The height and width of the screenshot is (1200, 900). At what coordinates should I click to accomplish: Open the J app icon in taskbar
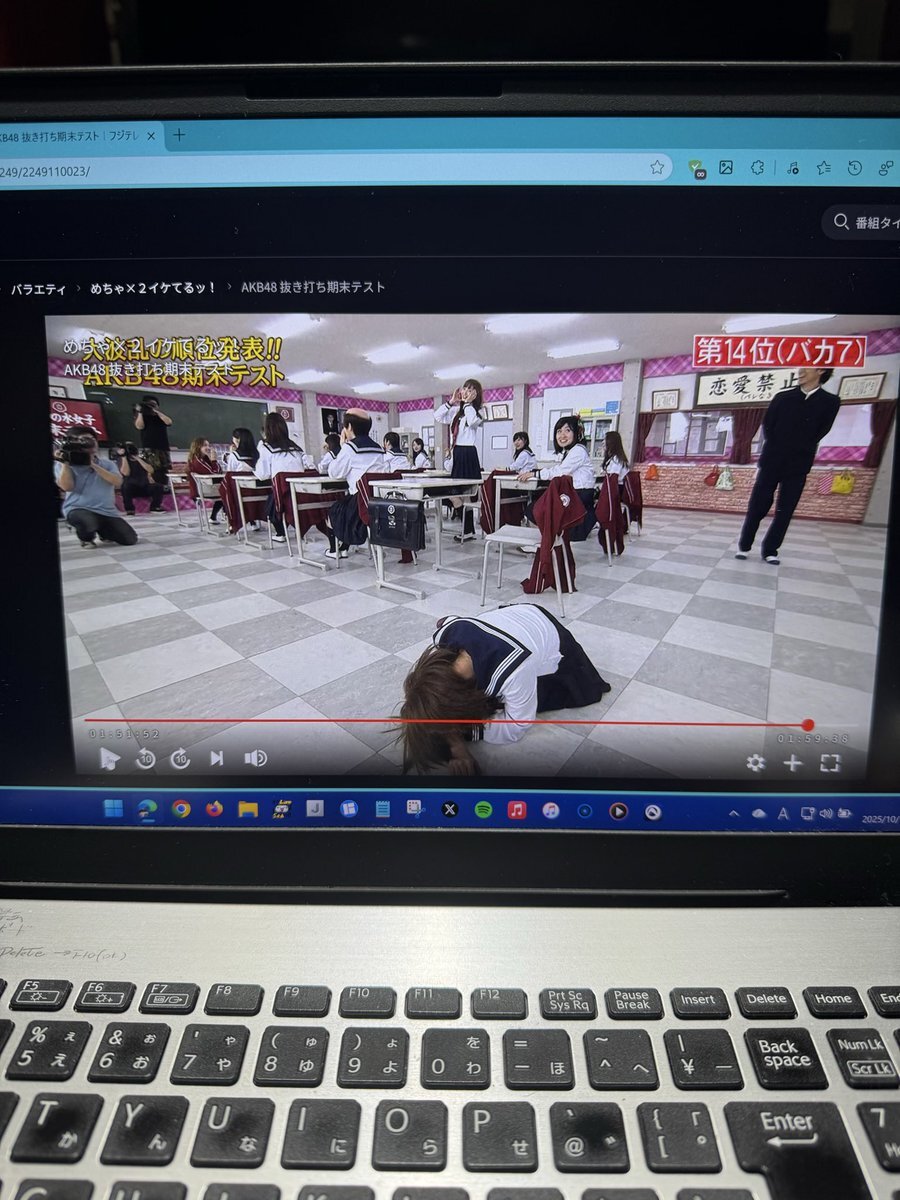tap(314, 808)
